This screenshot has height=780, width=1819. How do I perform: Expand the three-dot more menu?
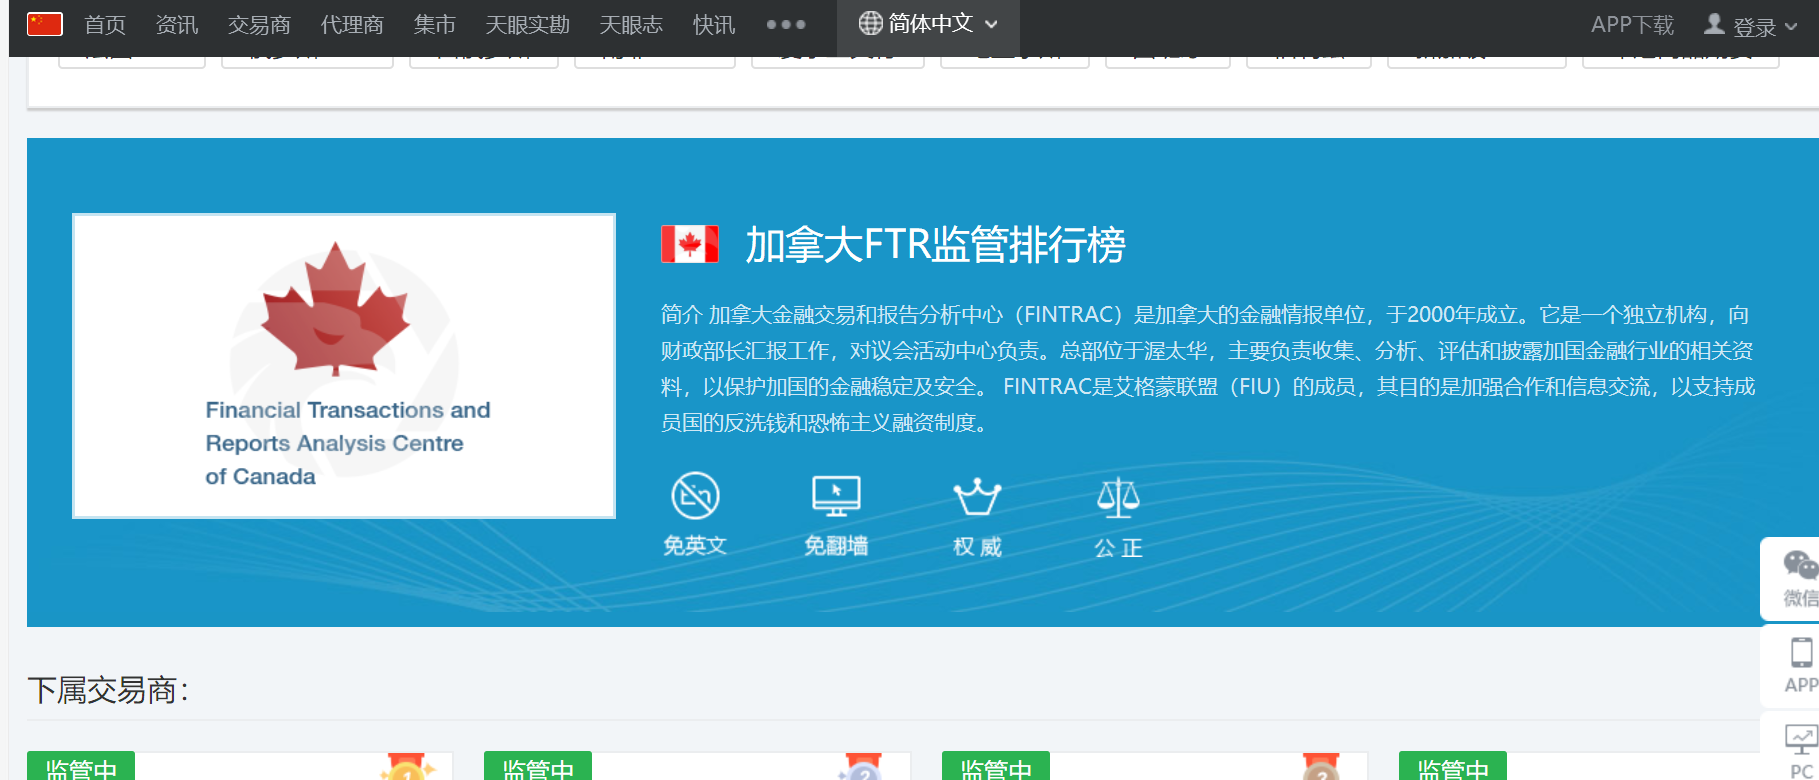pos(786,25)
